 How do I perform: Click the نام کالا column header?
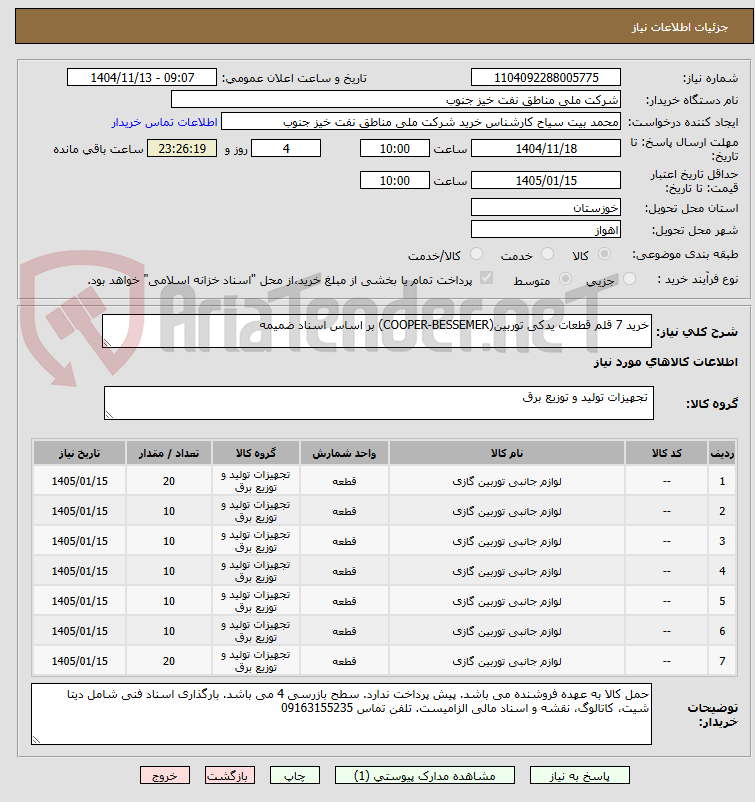click(x=507, y=453)
